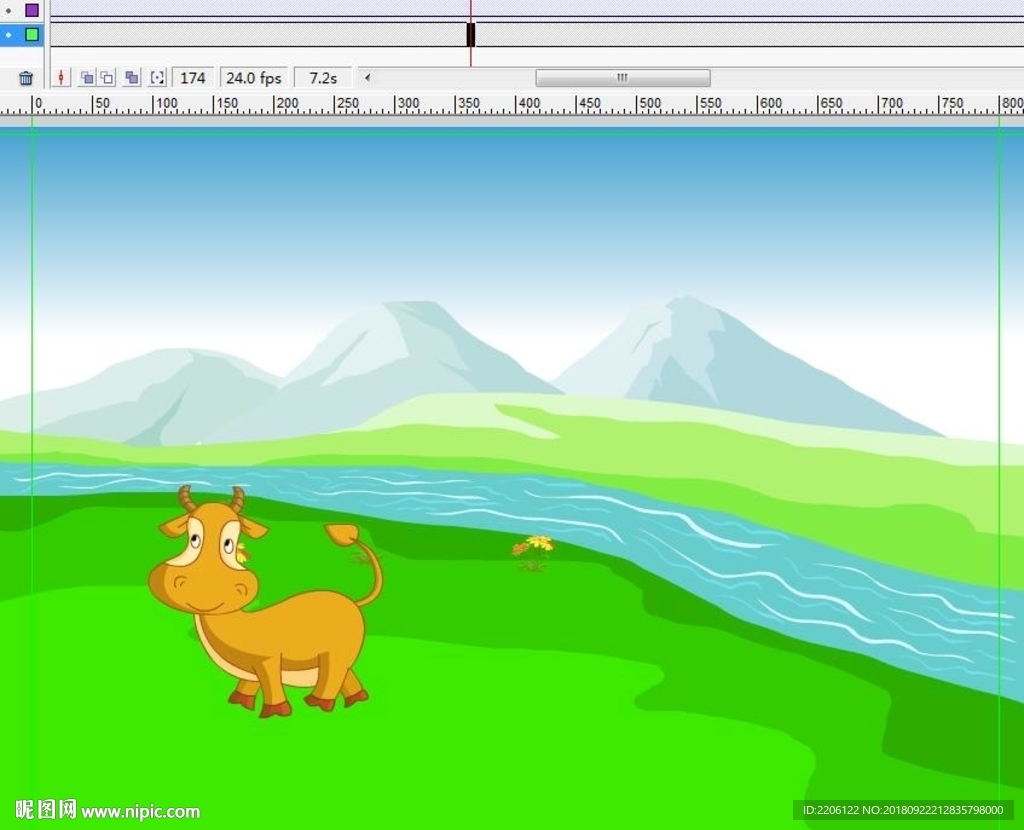Enable Onion Skin Outlines
The height and width of the screenshot is (830, 1024).
tap(107, 78)
